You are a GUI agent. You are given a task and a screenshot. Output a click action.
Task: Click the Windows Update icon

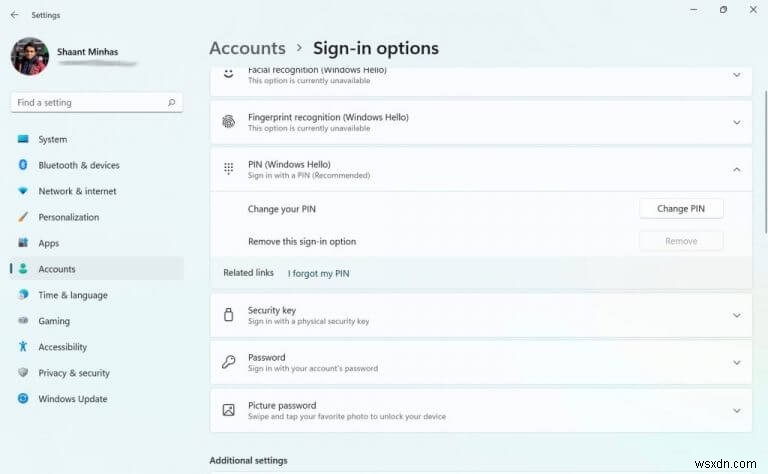(x=23, y=399)
